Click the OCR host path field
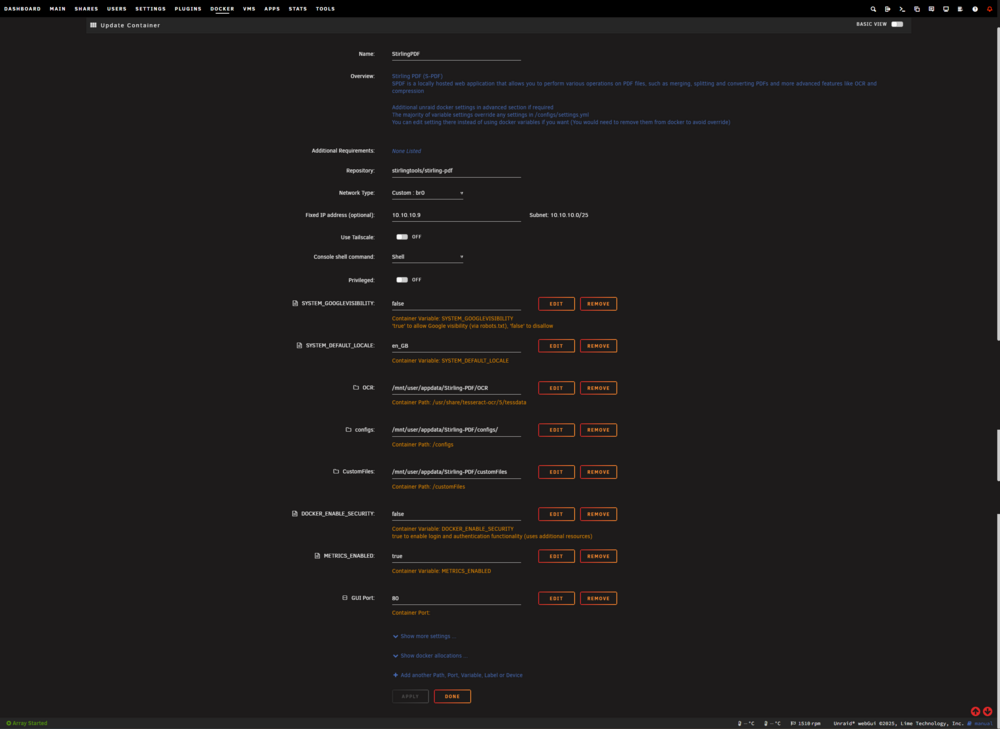Viewport: 1000px width, 729px height. pos(456,388)
